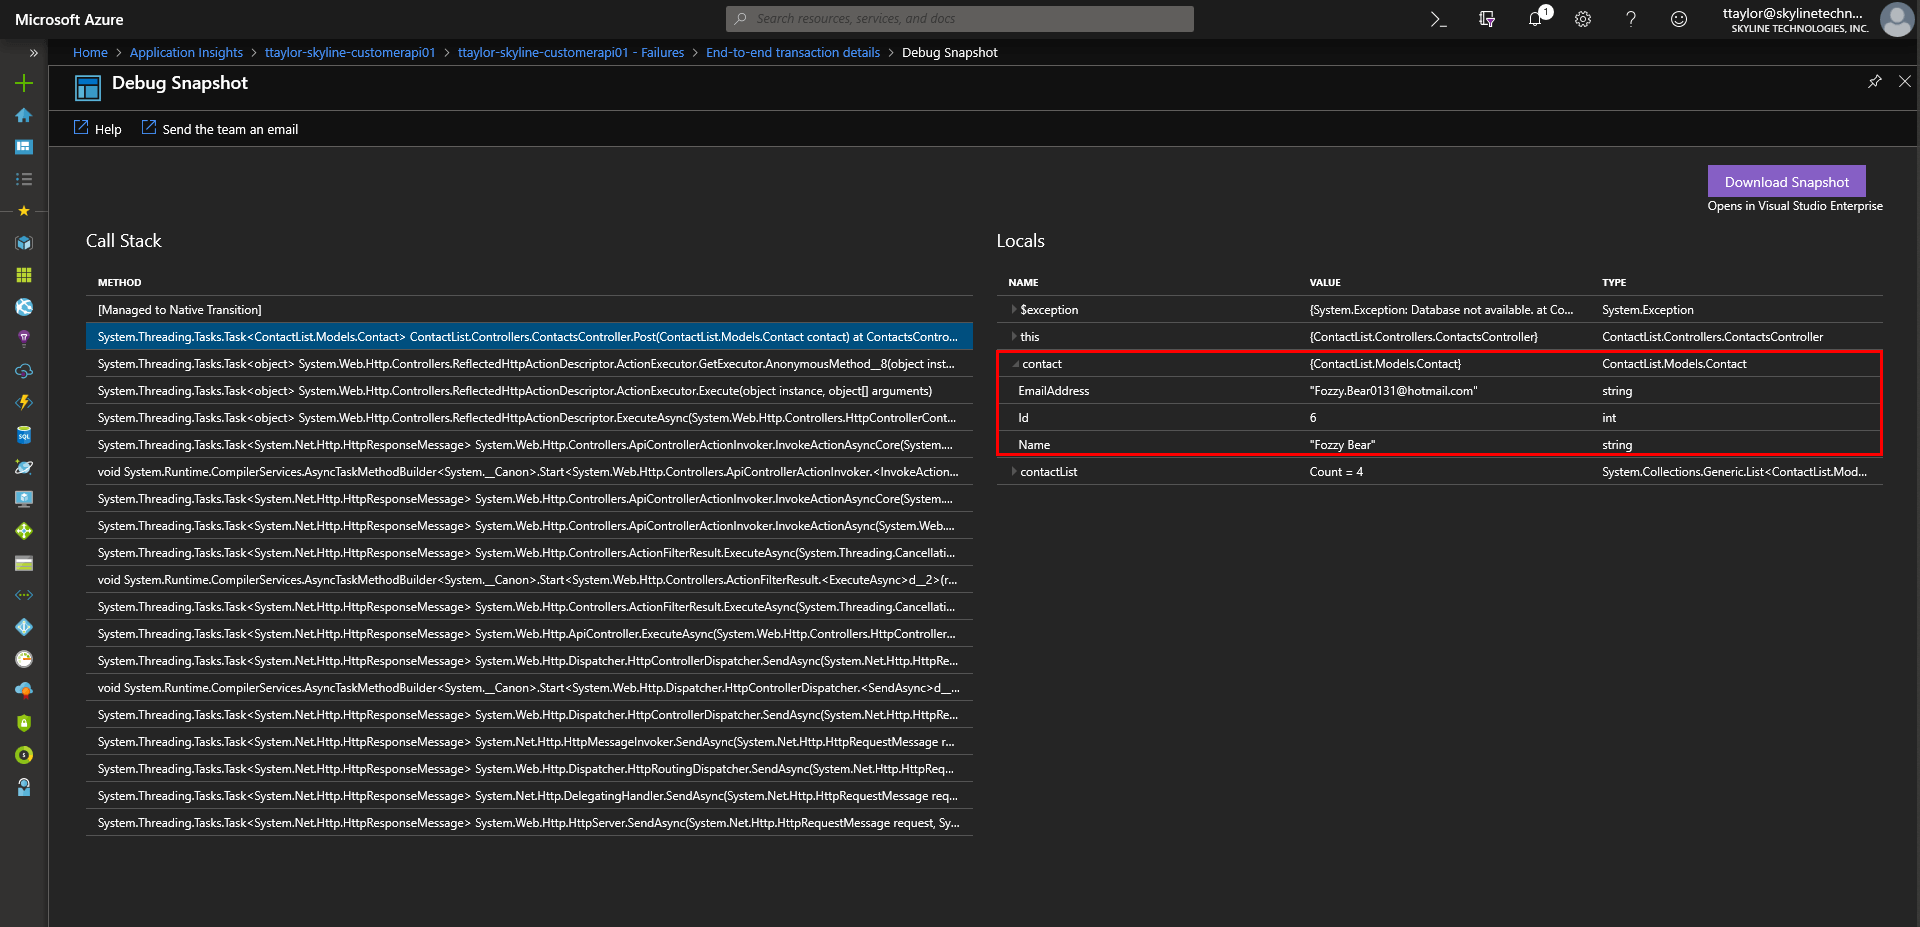This screenshot has width=1920, height=927.
Task: Open Notifications bell icon
Action: click(1535, 19)
